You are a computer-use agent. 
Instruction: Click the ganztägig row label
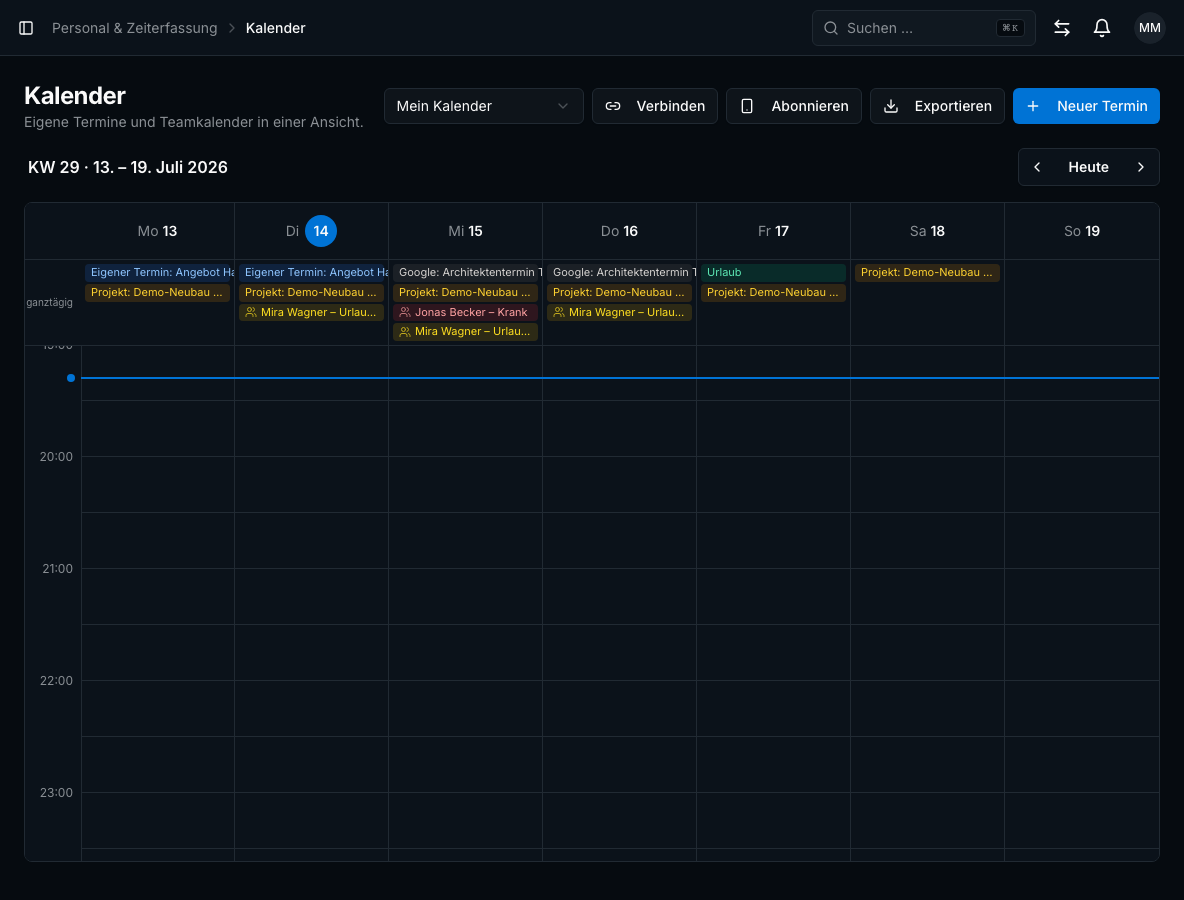pos(50,302)
